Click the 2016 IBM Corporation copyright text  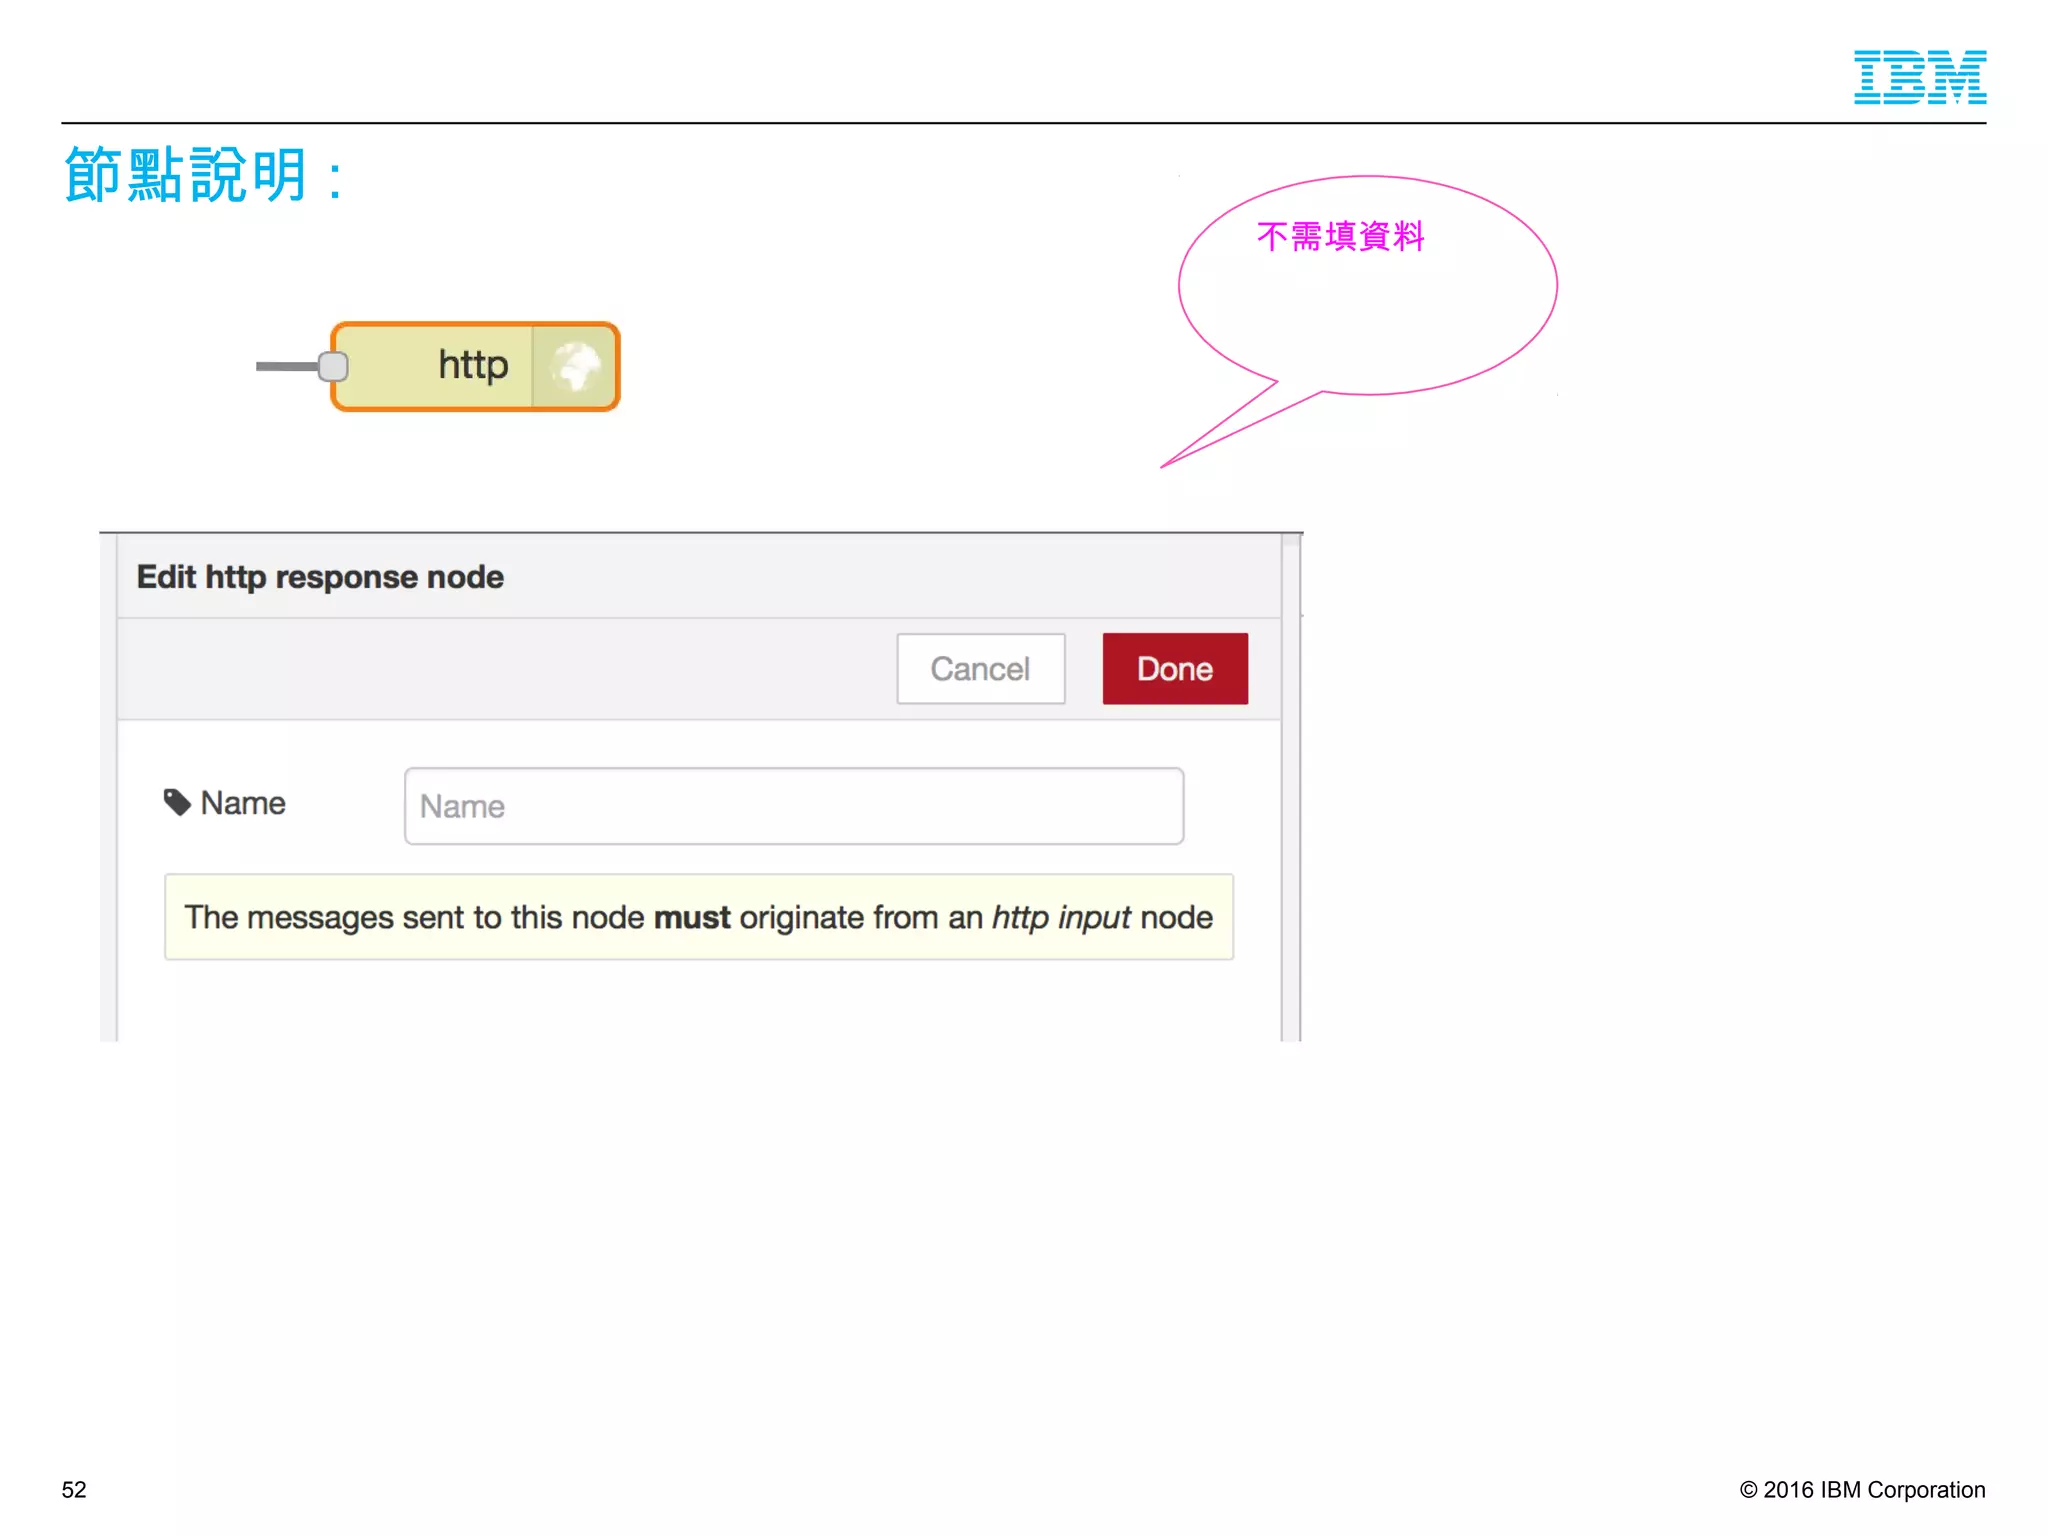[x=1862, y=1489]
